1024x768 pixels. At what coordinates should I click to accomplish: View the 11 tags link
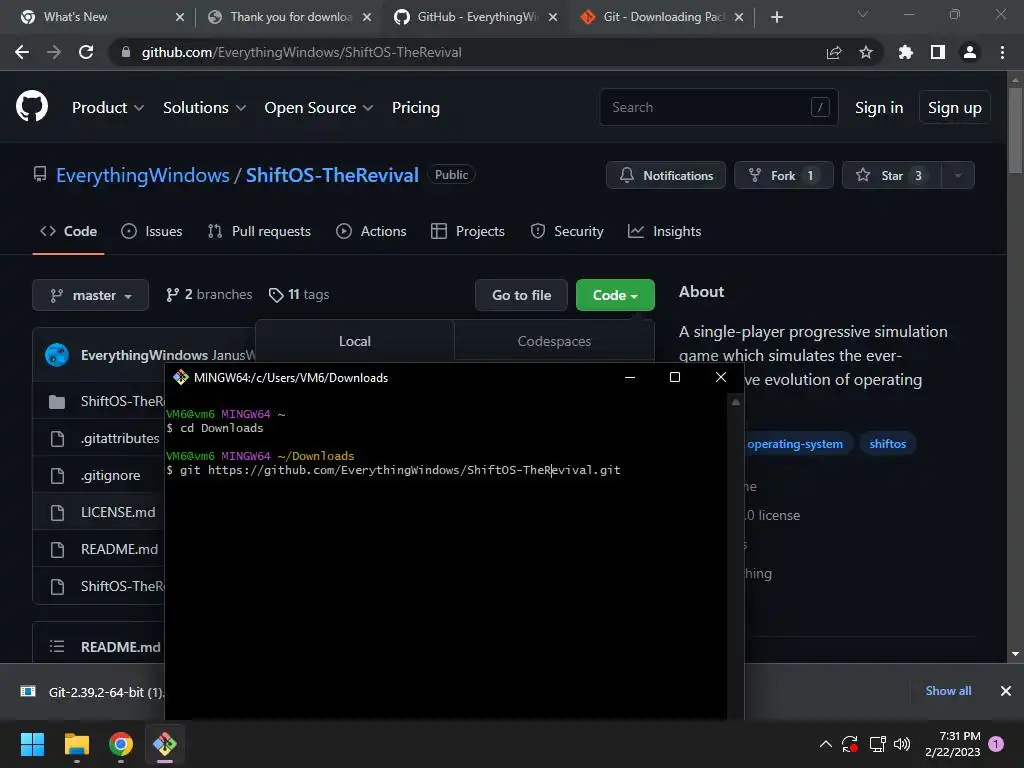pos(299,295)
